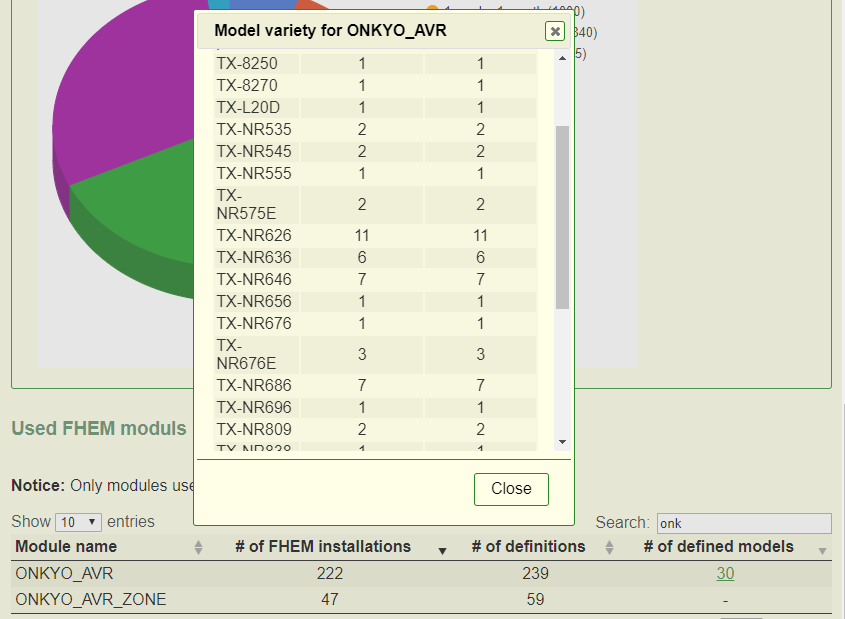
Task: Open the Show entries count dropdown
Action: click(x=78, y=522)
